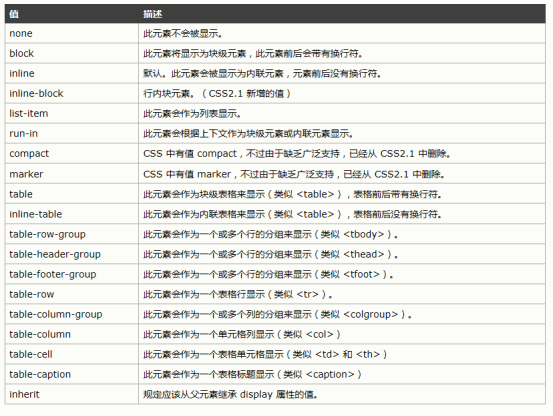Select the 'compact' value cell
553x416 pixels.
pyautogui.click(x=72, y=154)
